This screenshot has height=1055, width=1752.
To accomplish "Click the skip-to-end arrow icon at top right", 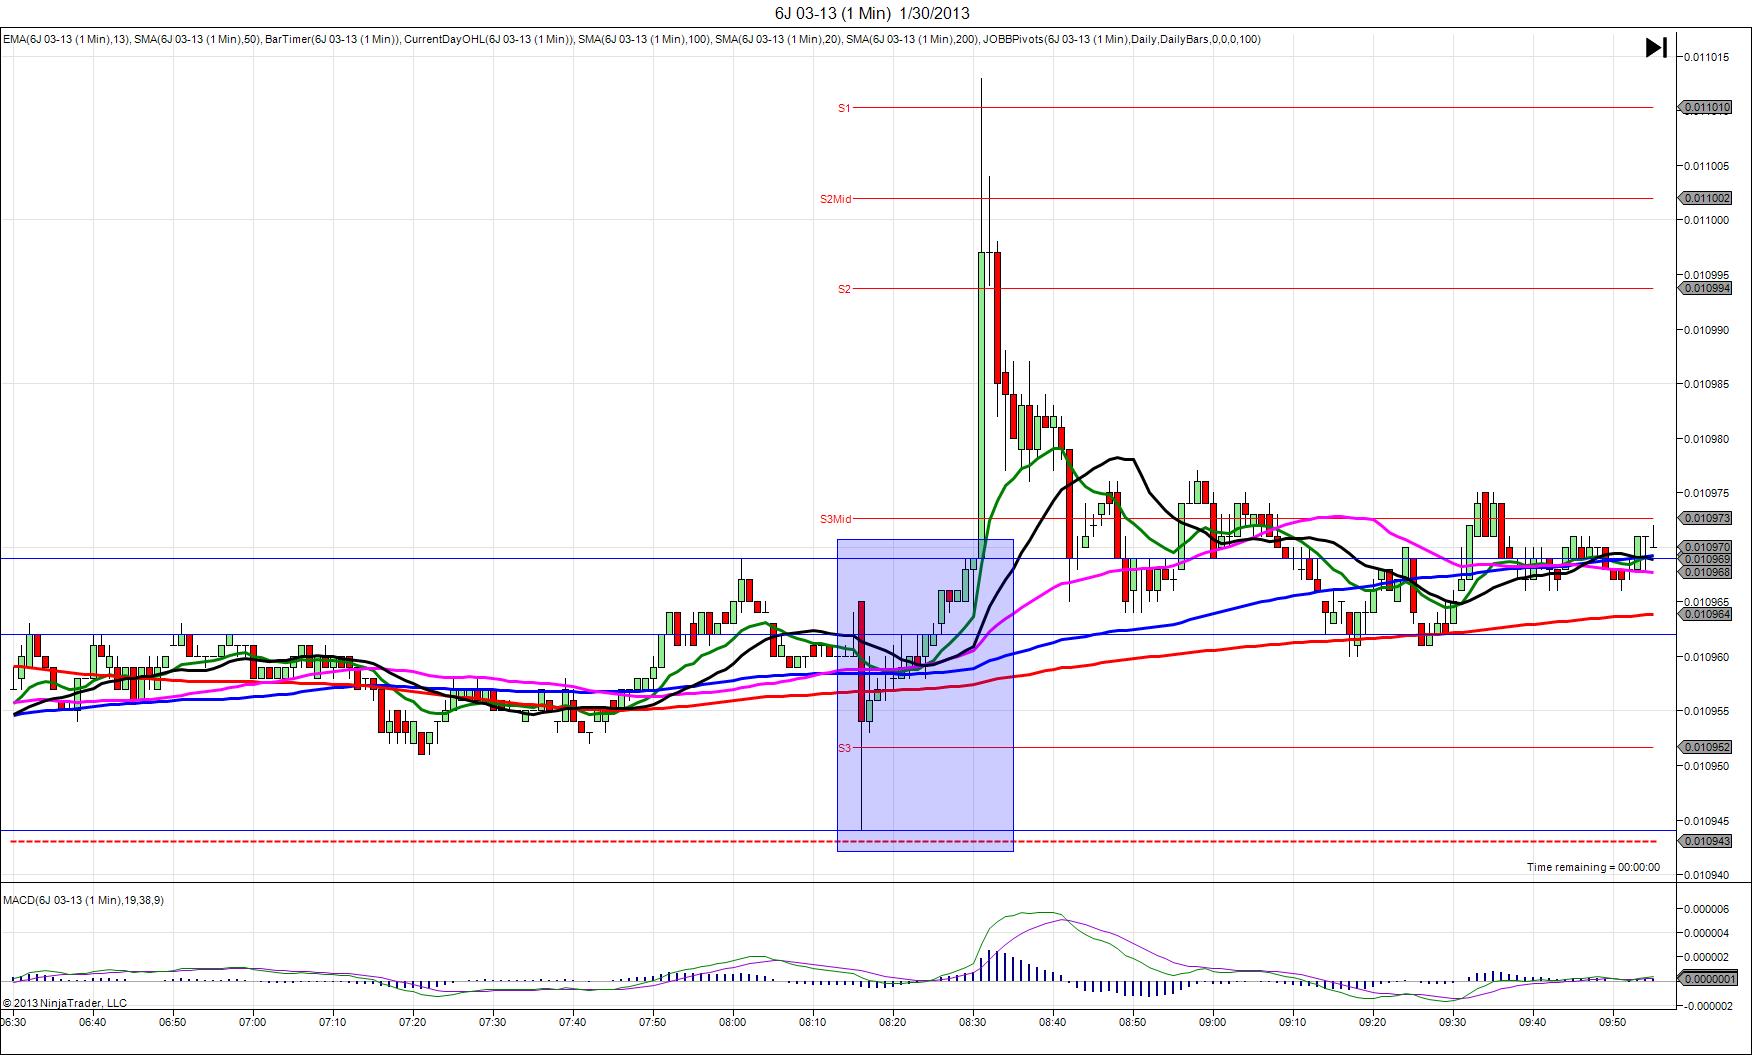I will pyautogui.click(x=1656, y=47).
